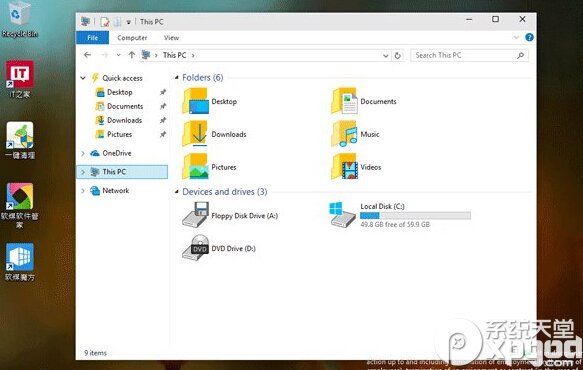Click the Forward navigation arrow
Screen dimensions: 583x370
[104, 55]
